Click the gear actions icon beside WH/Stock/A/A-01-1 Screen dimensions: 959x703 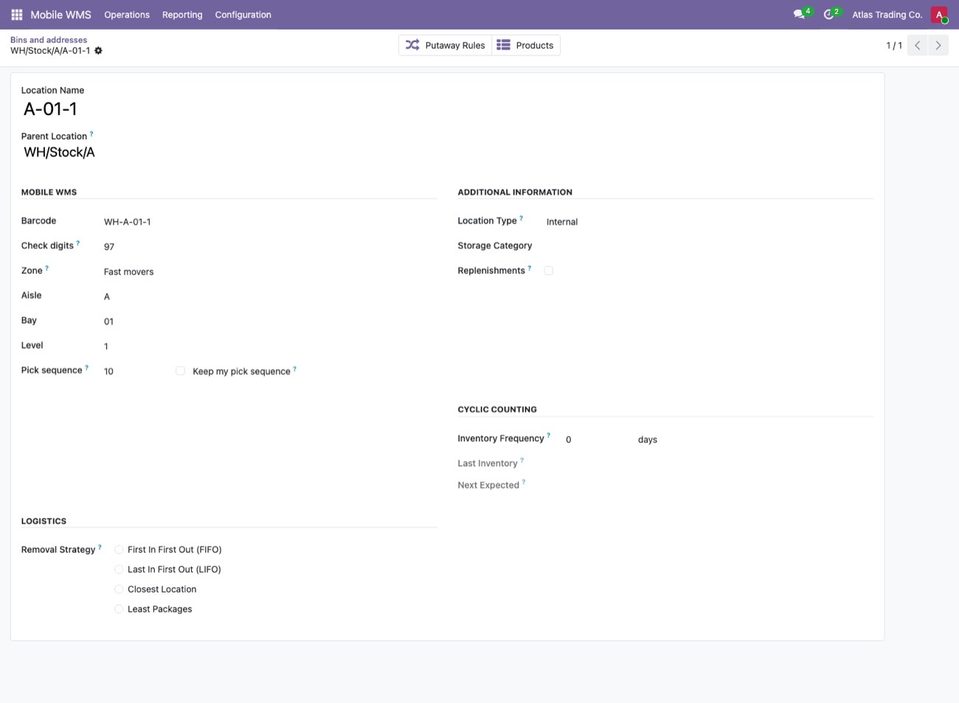[x=98, y=51]
